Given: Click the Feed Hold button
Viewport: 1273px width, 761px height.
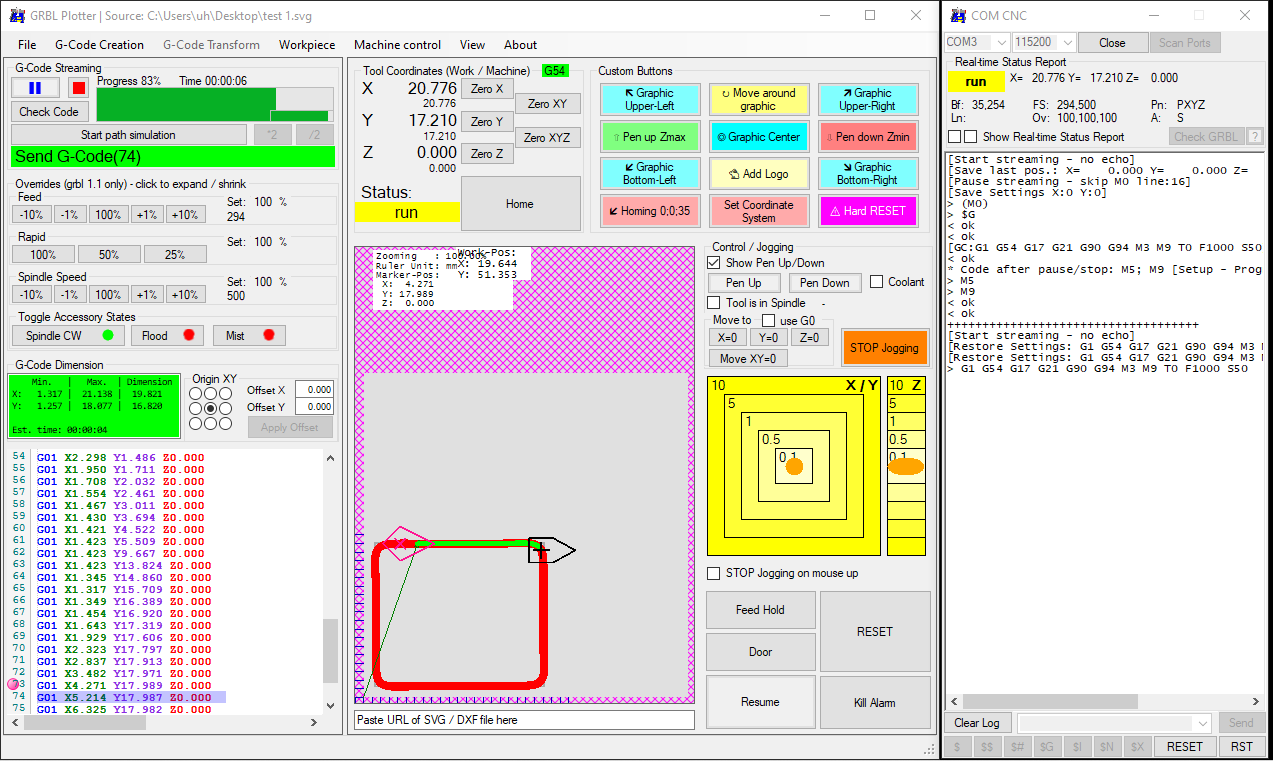Looking at the screenshot, I should 760,610.
